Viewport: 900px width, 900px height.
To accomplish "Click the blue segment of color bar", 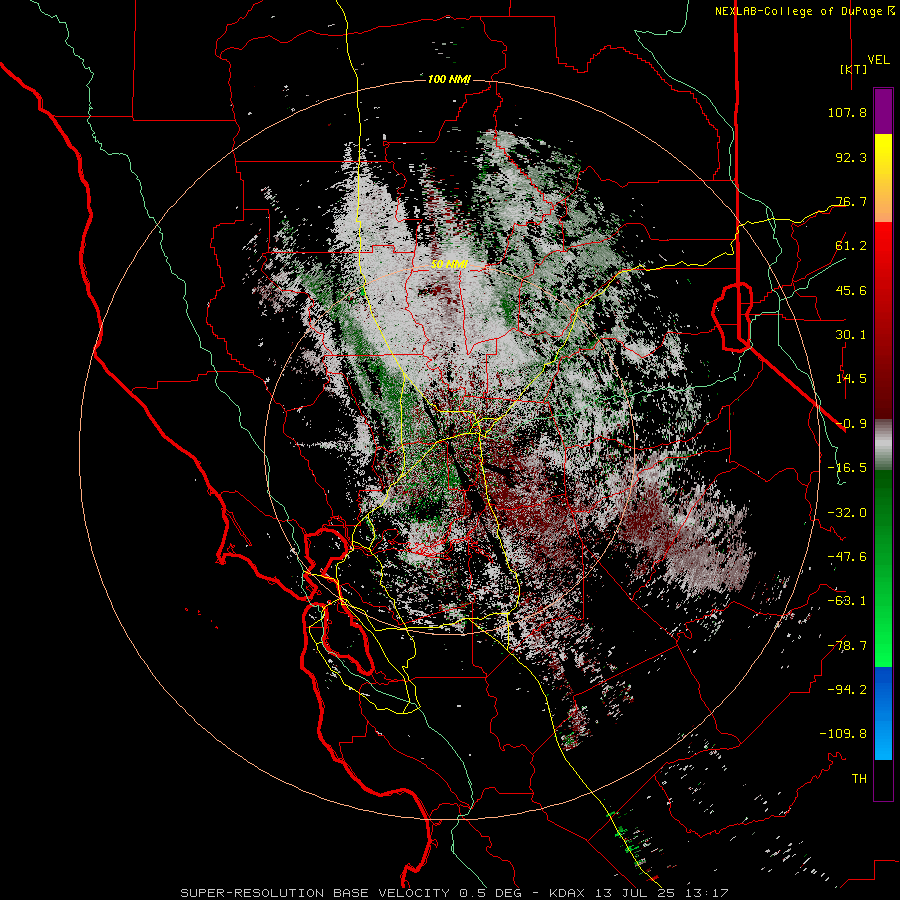I will pos(883,713).
